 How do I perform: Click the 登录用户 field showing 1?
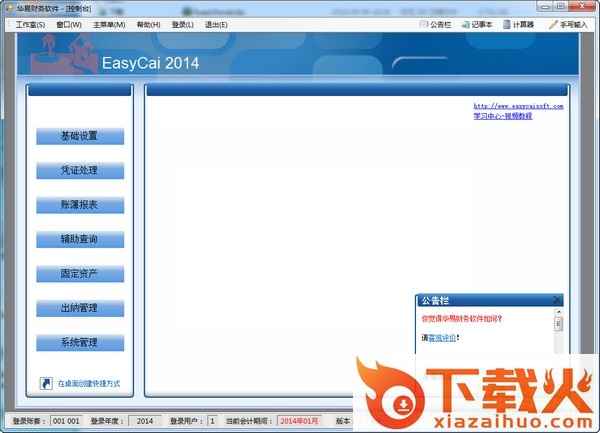click(x=212, y=421)
